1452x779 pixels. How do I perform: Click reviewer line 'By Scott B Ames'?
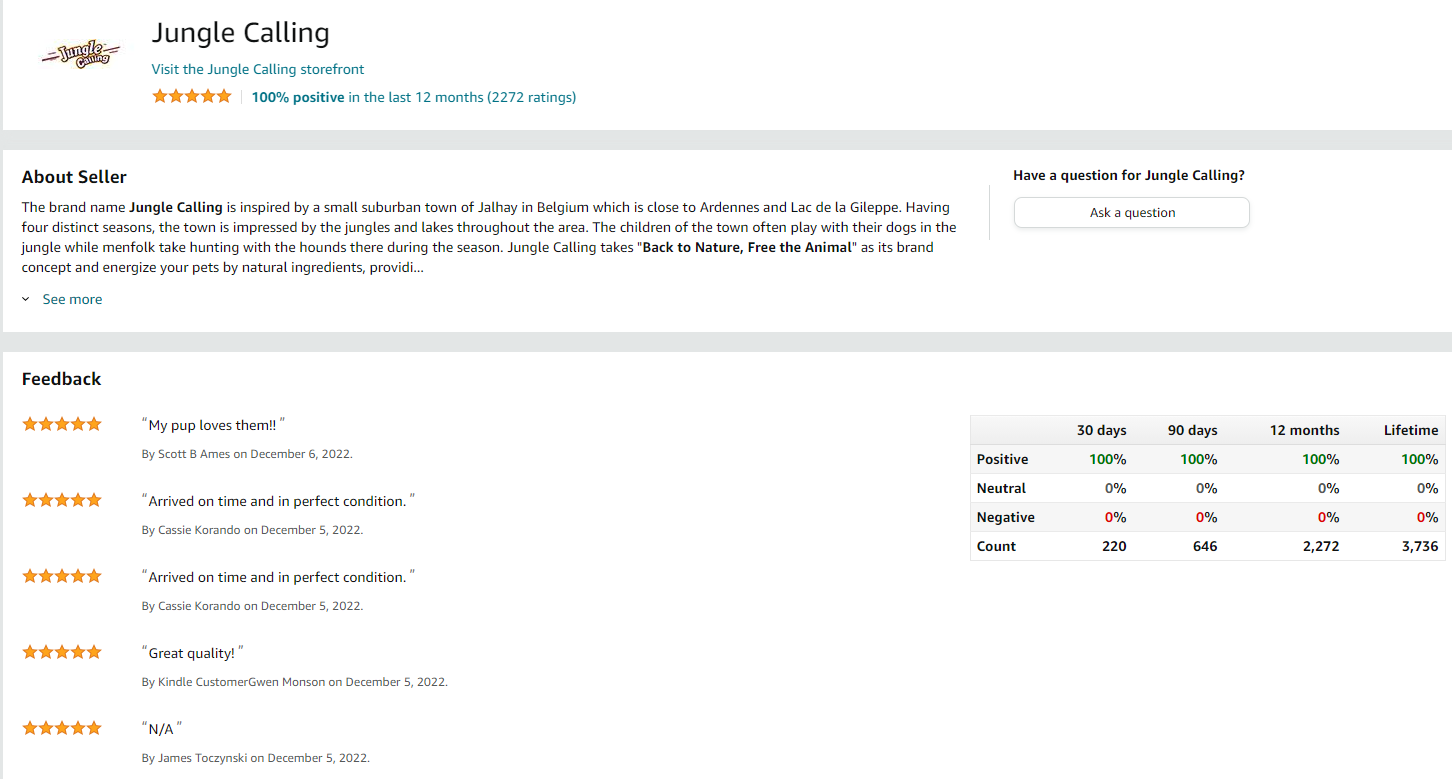coord(247,454)
